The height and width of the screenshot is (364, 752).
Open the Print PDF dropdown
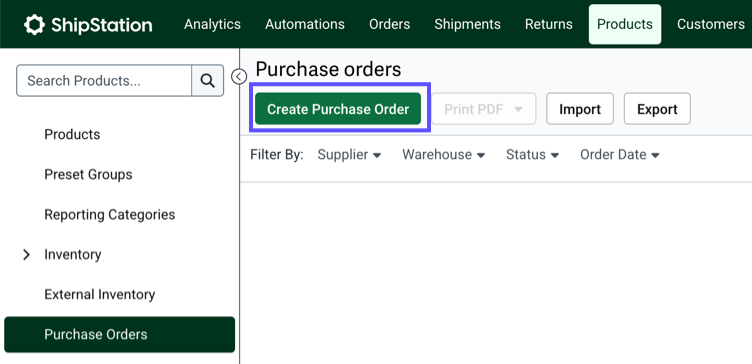(x=483, y=109)
